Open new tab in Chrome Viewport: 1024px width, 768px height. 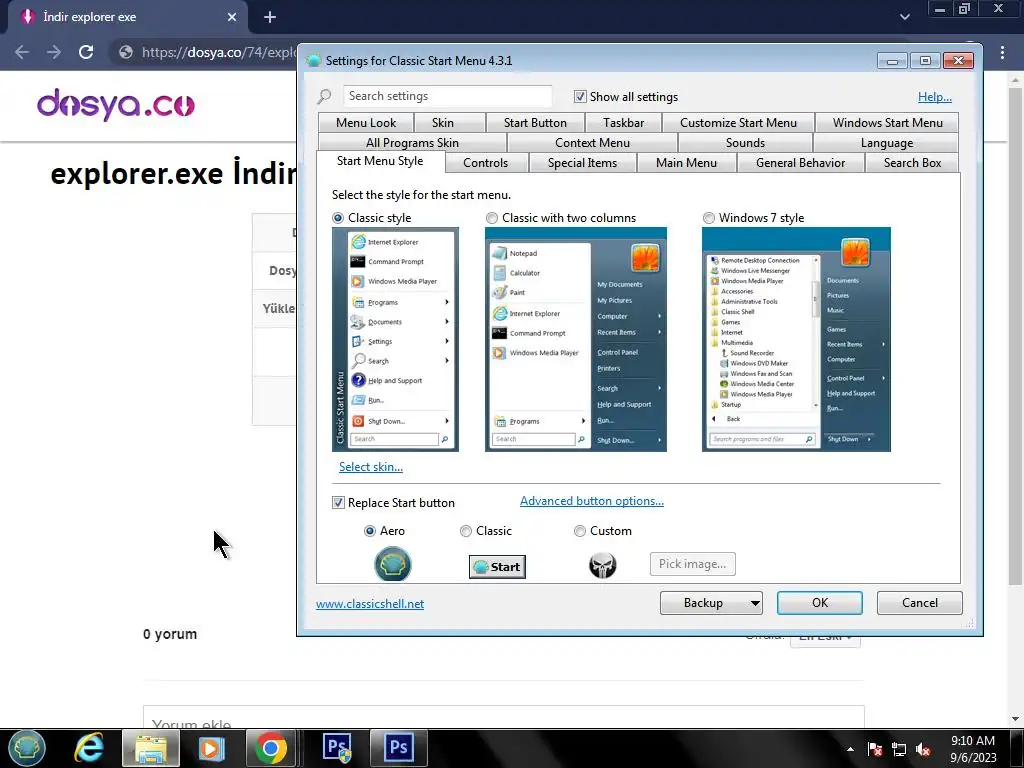pos(270,18)
